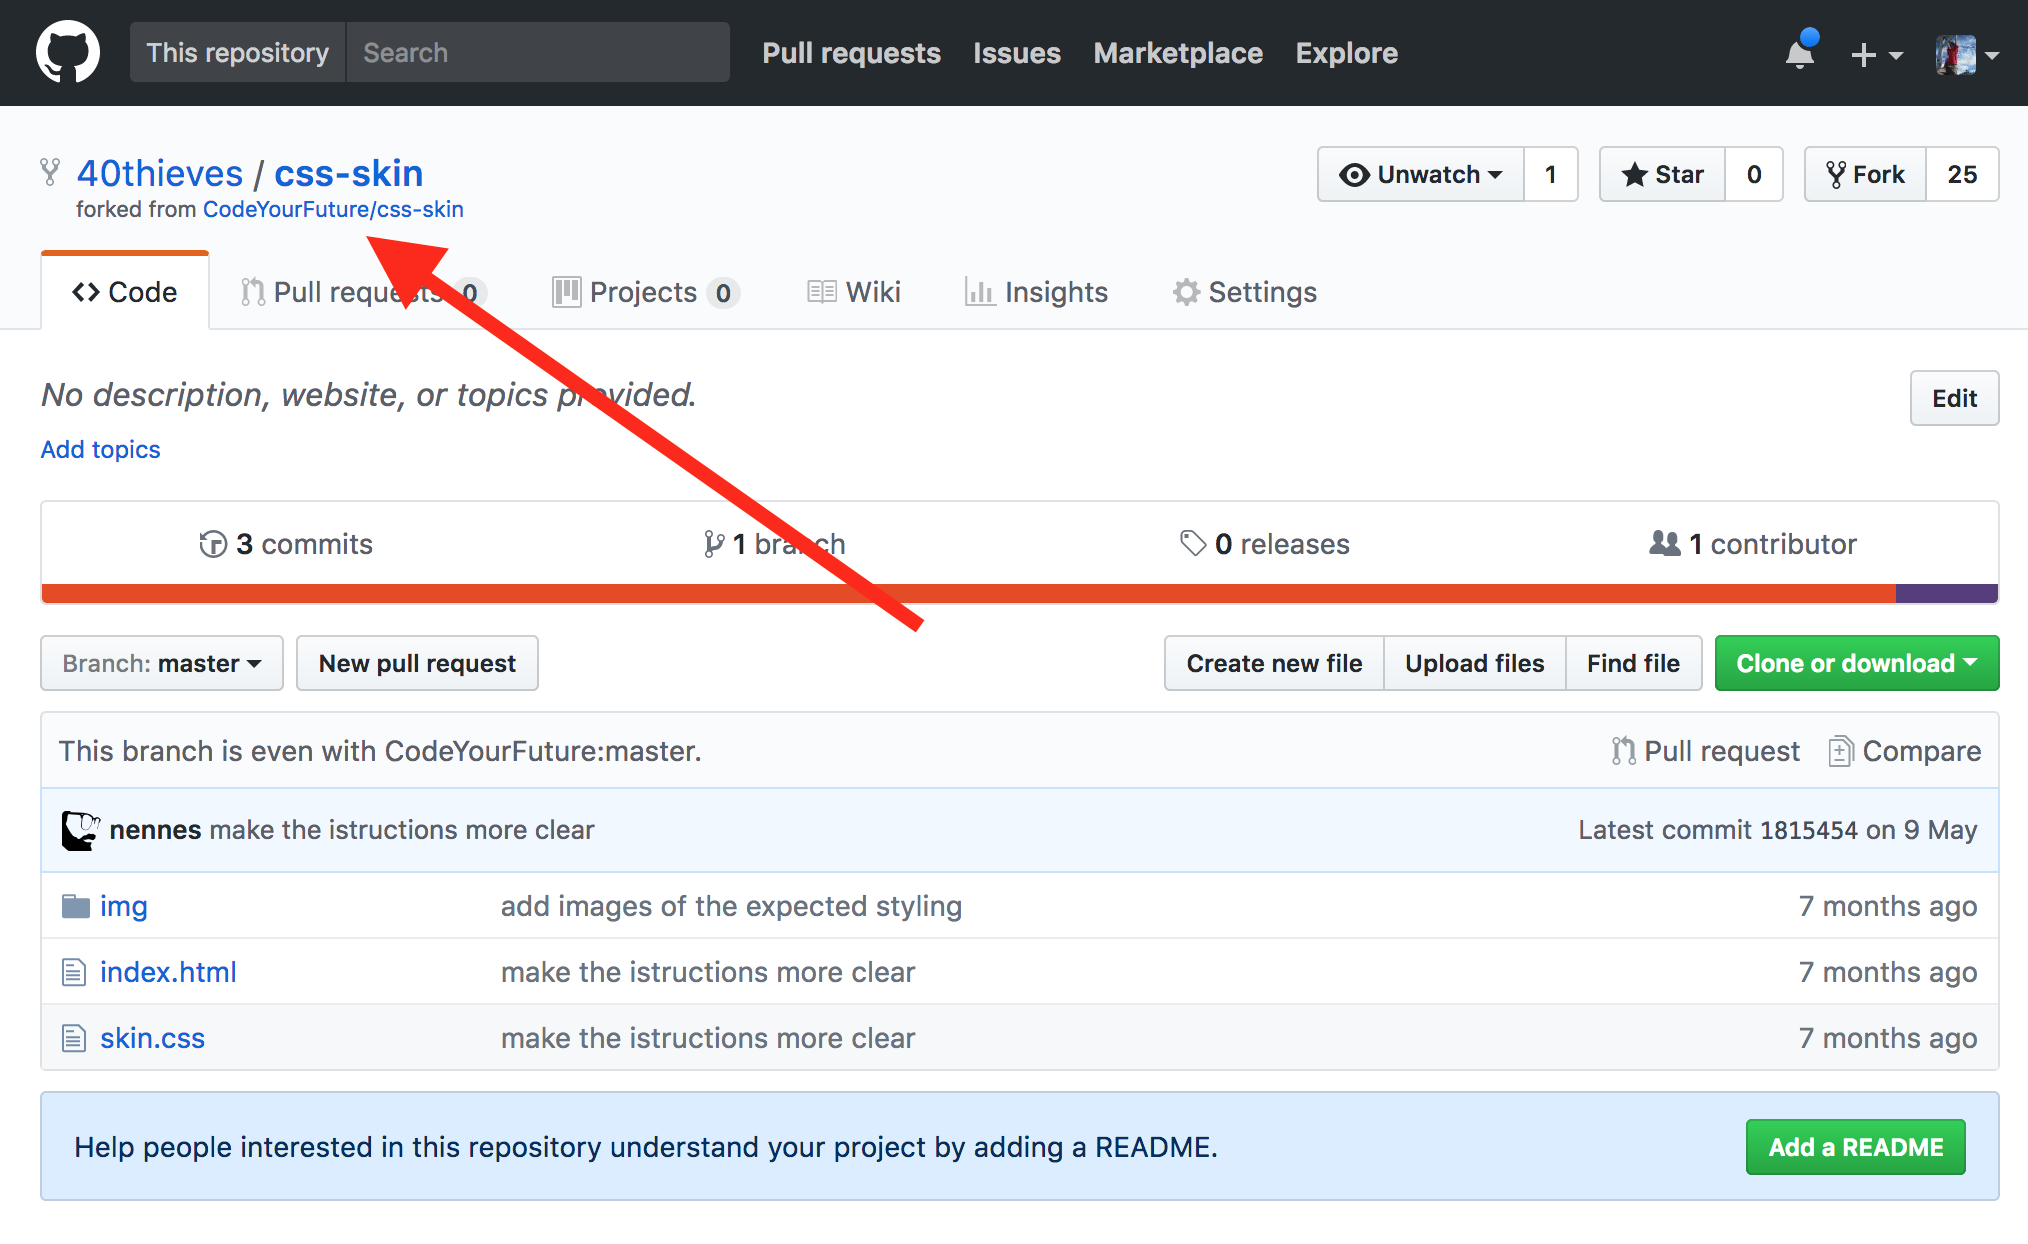Open Explore in top navigation
Viewport: 2028px width, 1244px height.
pos(1346,53)
